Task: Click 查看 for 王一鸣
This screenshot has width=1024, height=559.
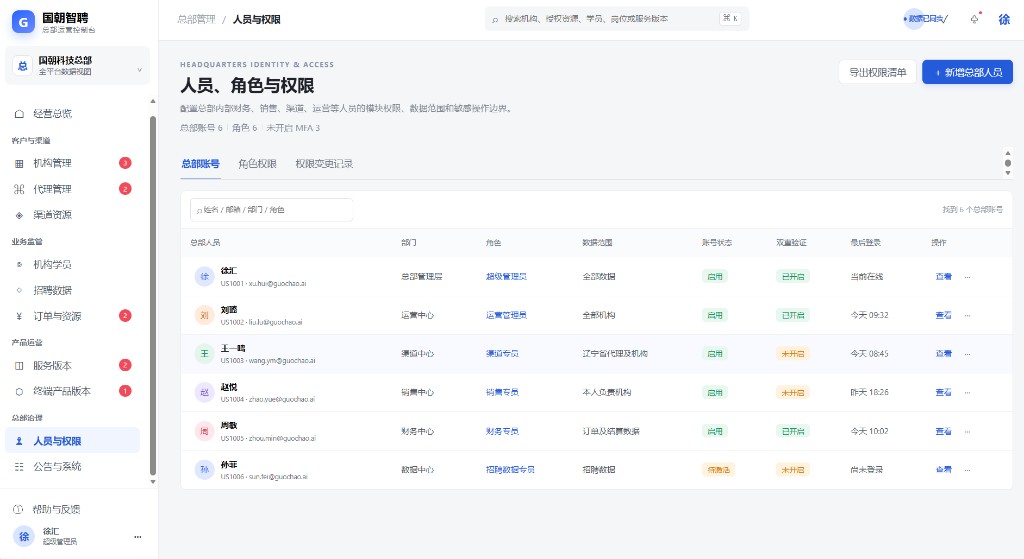Action: click(x=944, y=354)
